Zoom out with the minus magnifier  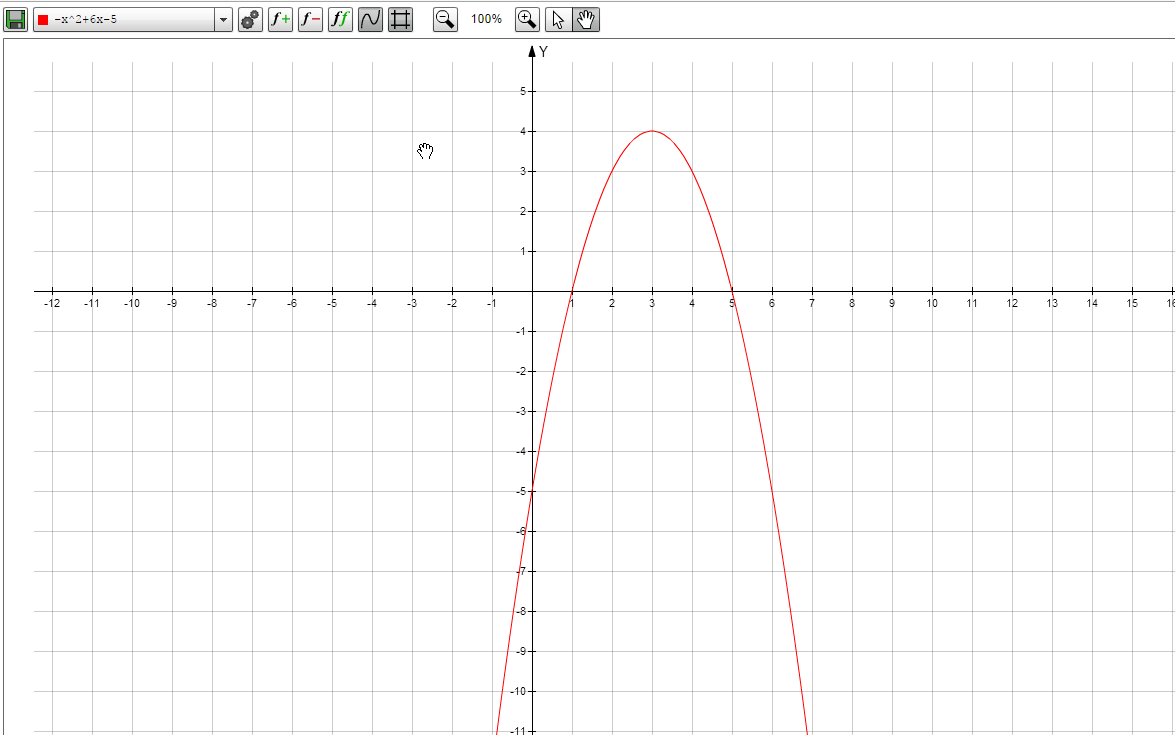(x=445, y=19)
